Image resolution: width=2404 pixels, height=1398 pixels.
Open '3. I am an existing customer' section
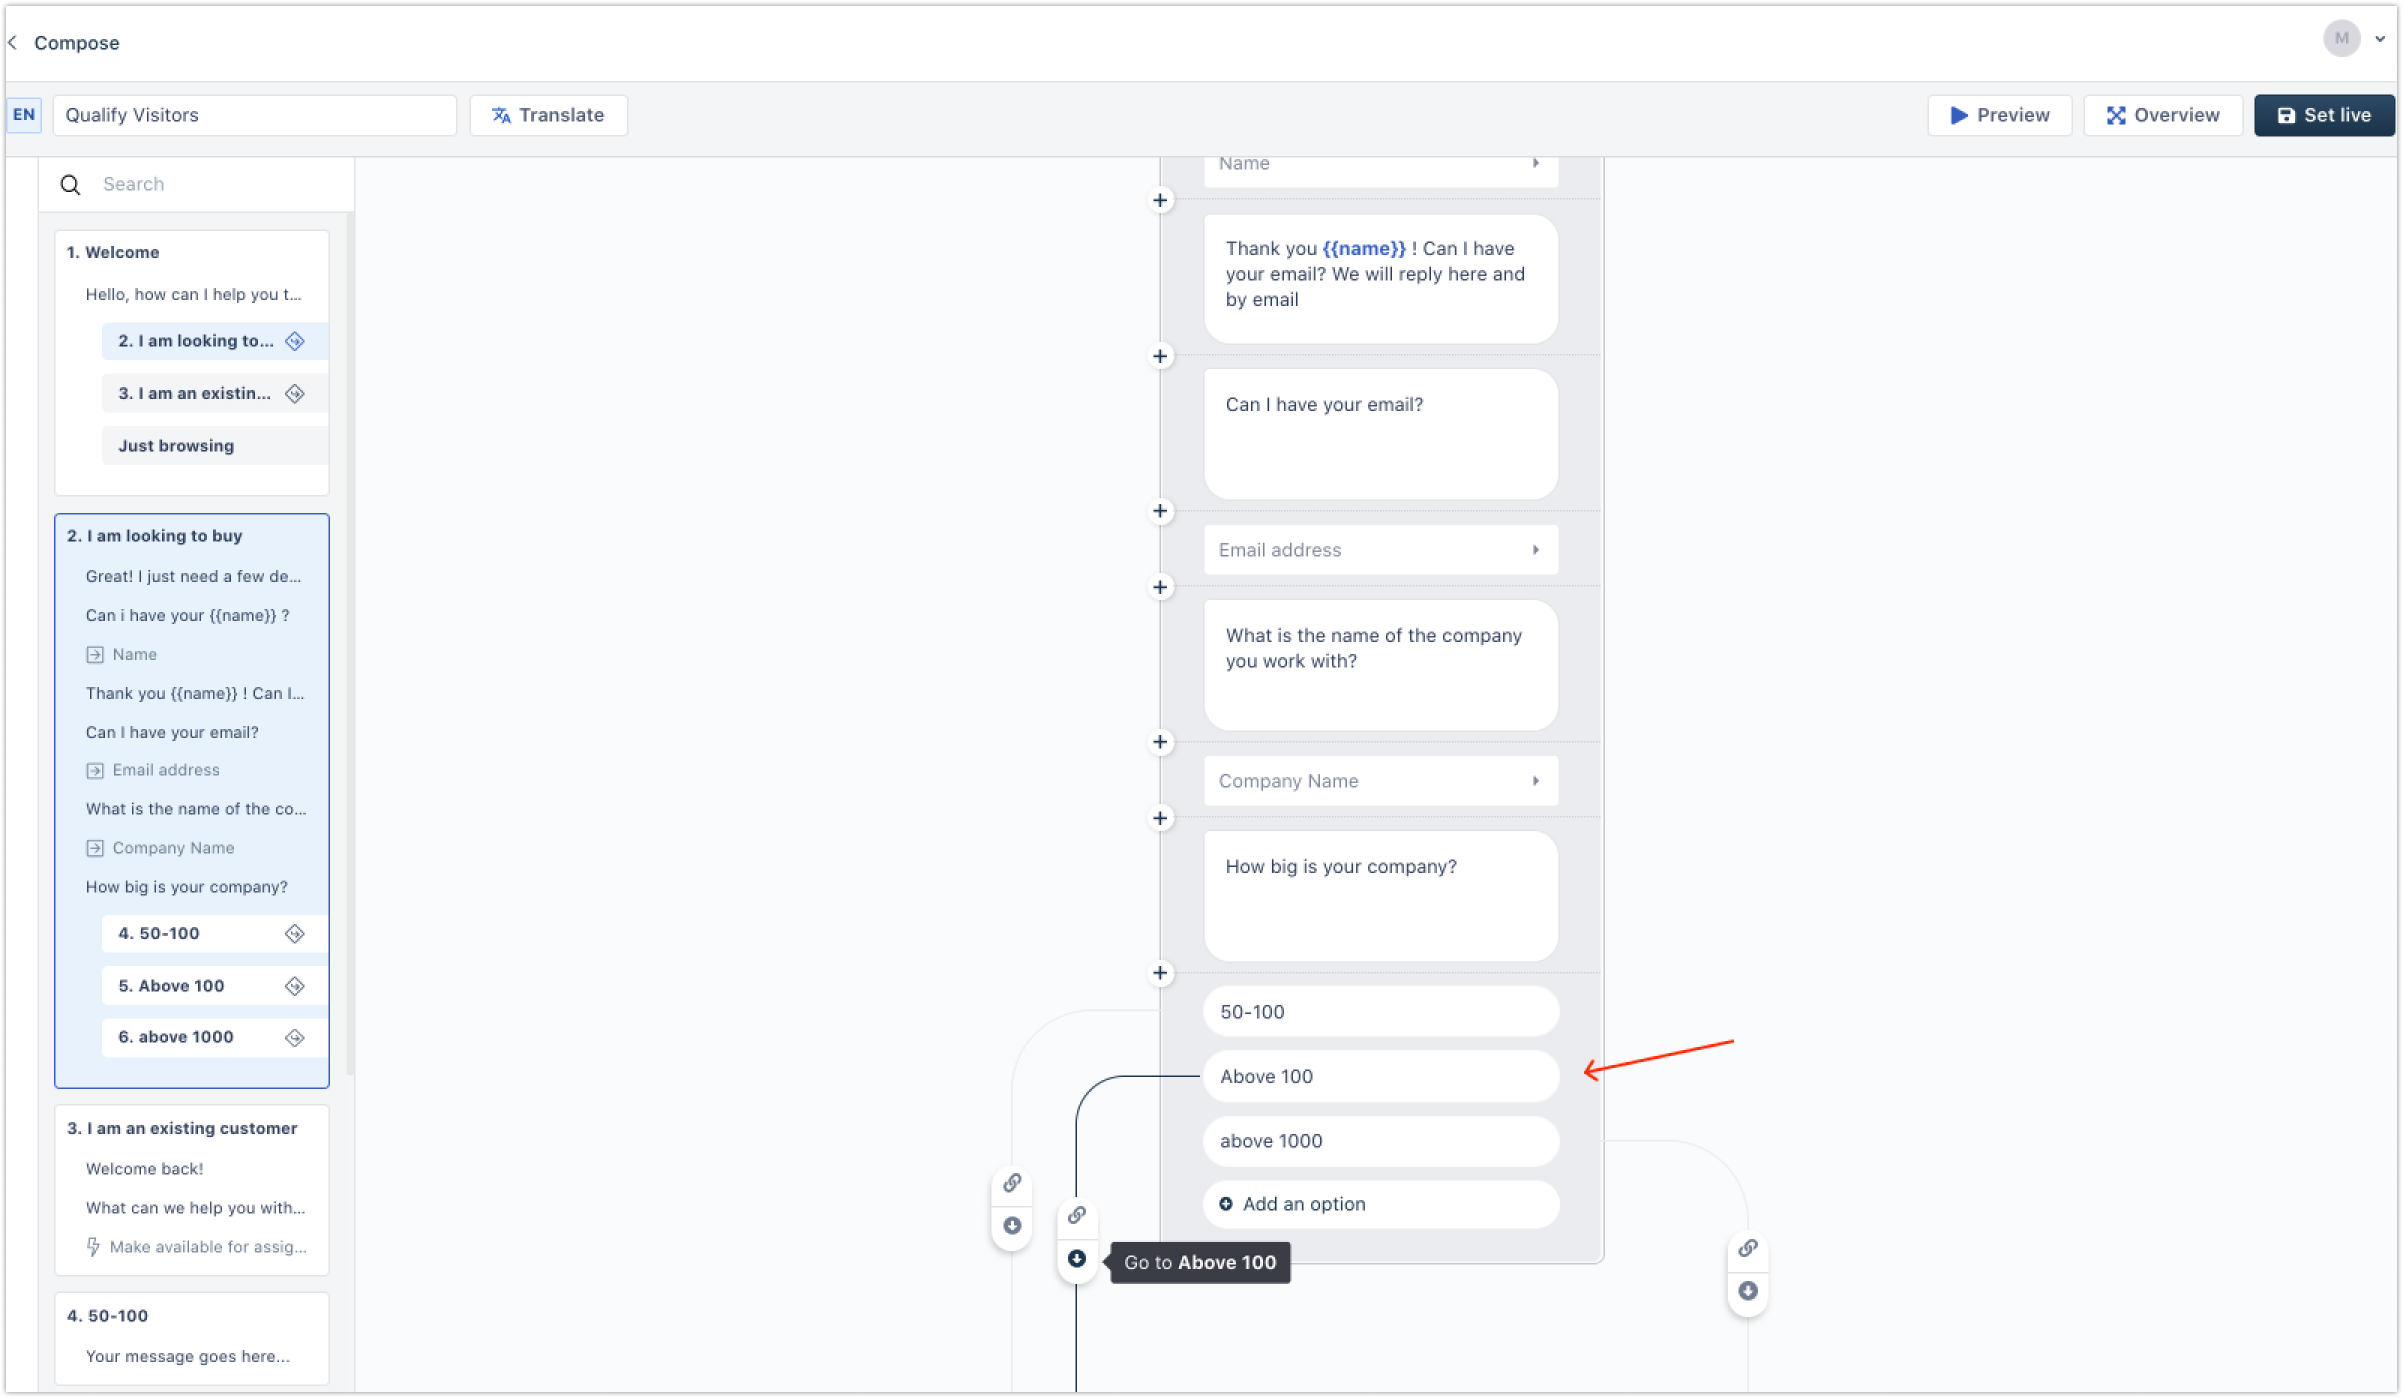point(182,1128)
